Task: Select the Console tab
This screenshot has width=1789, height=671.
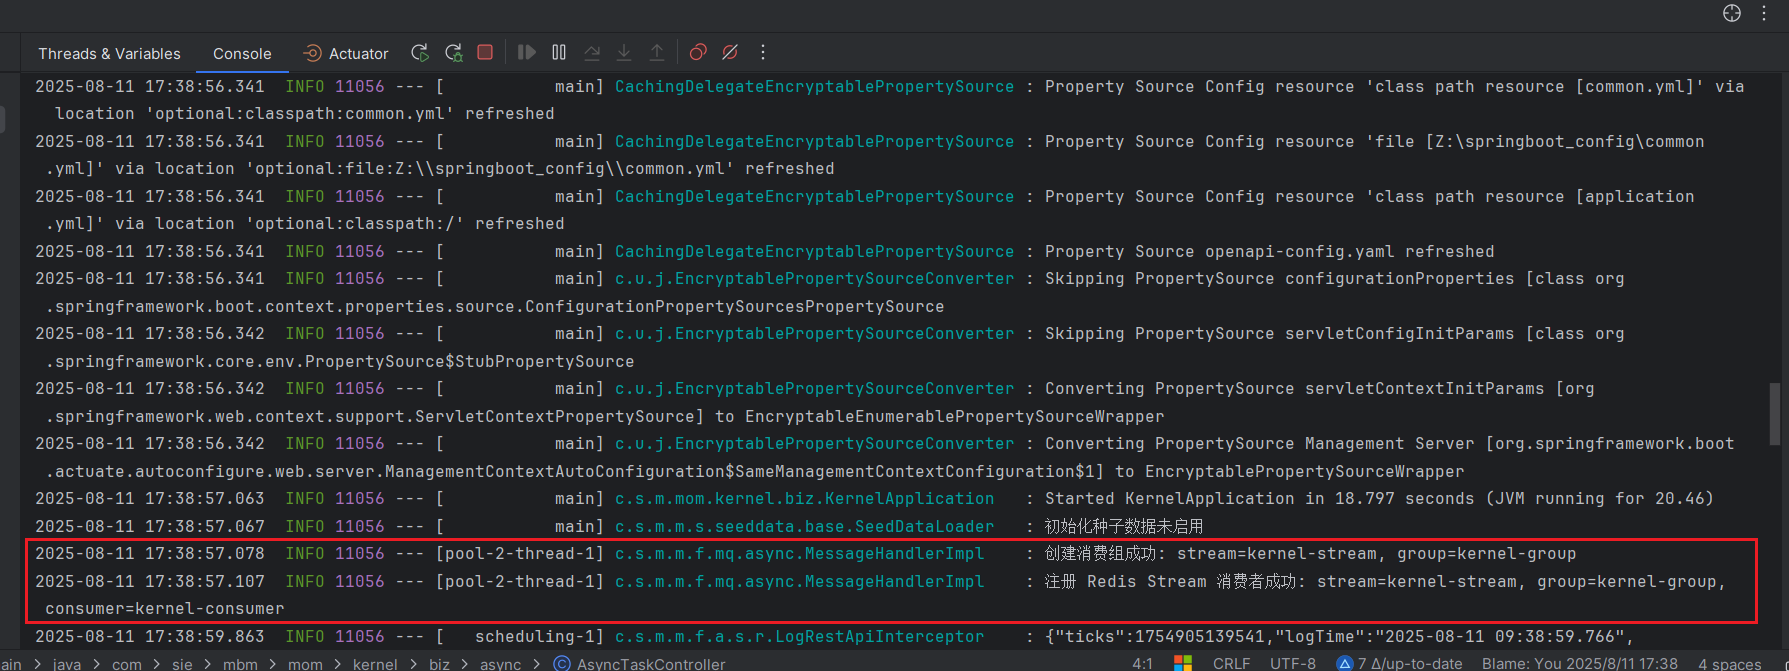Action: tap(242, 54)
